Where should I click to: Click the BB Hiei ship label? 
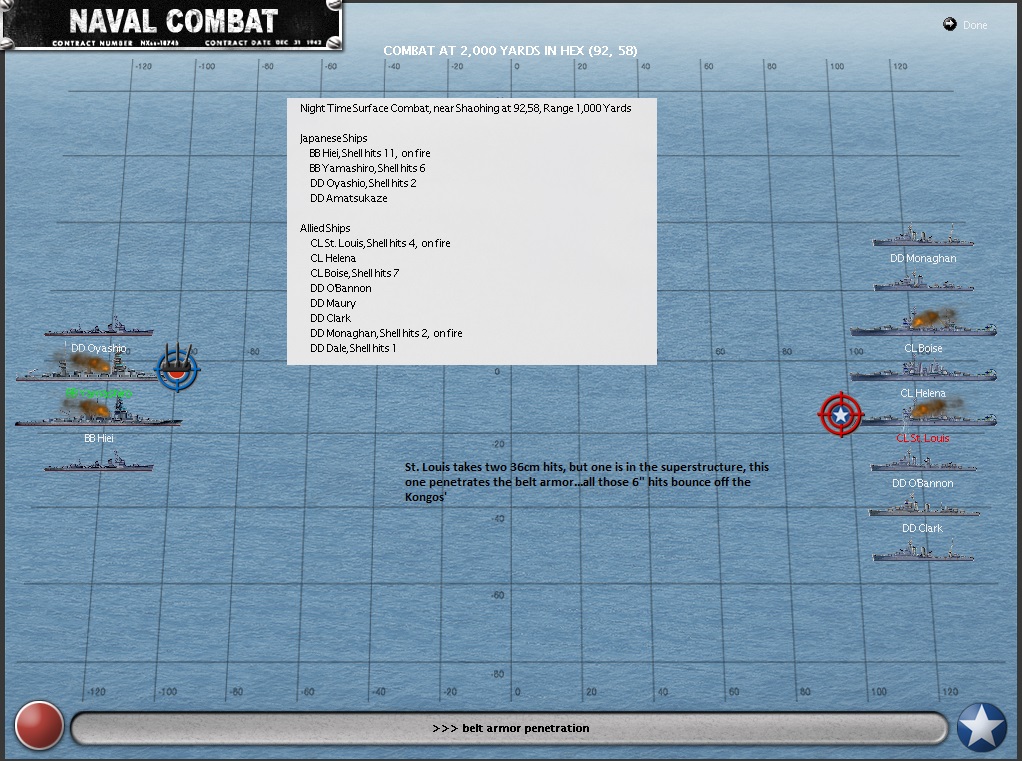tap(99, 438)
